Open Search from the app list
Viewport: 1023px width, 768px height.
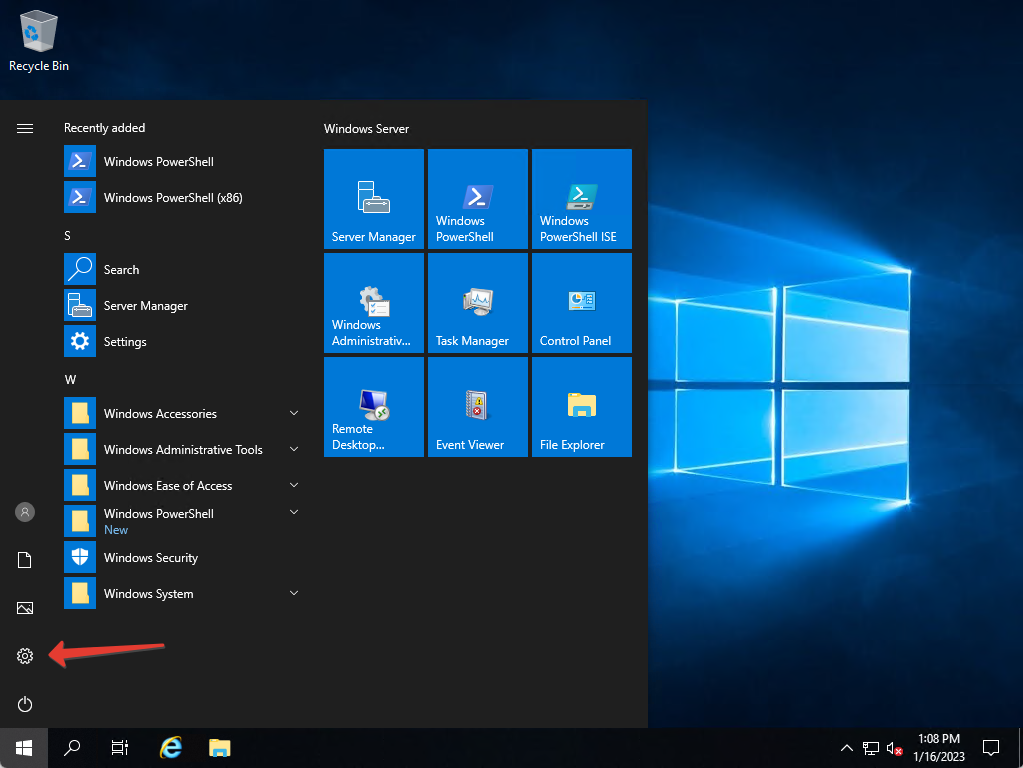click(121, 269)
